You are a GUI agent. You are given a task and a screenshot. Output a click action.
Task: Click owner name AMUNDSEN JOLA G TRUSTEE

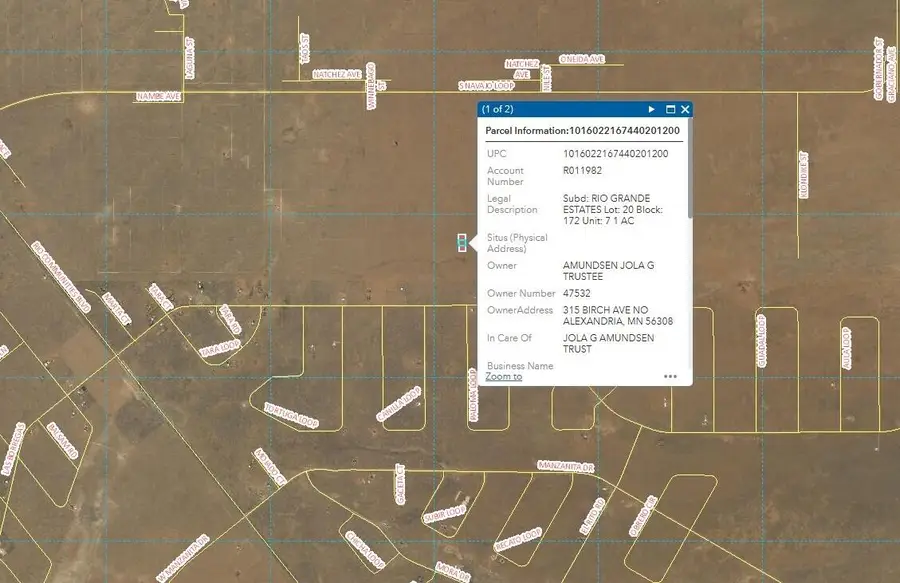click(x=608, y=271)
